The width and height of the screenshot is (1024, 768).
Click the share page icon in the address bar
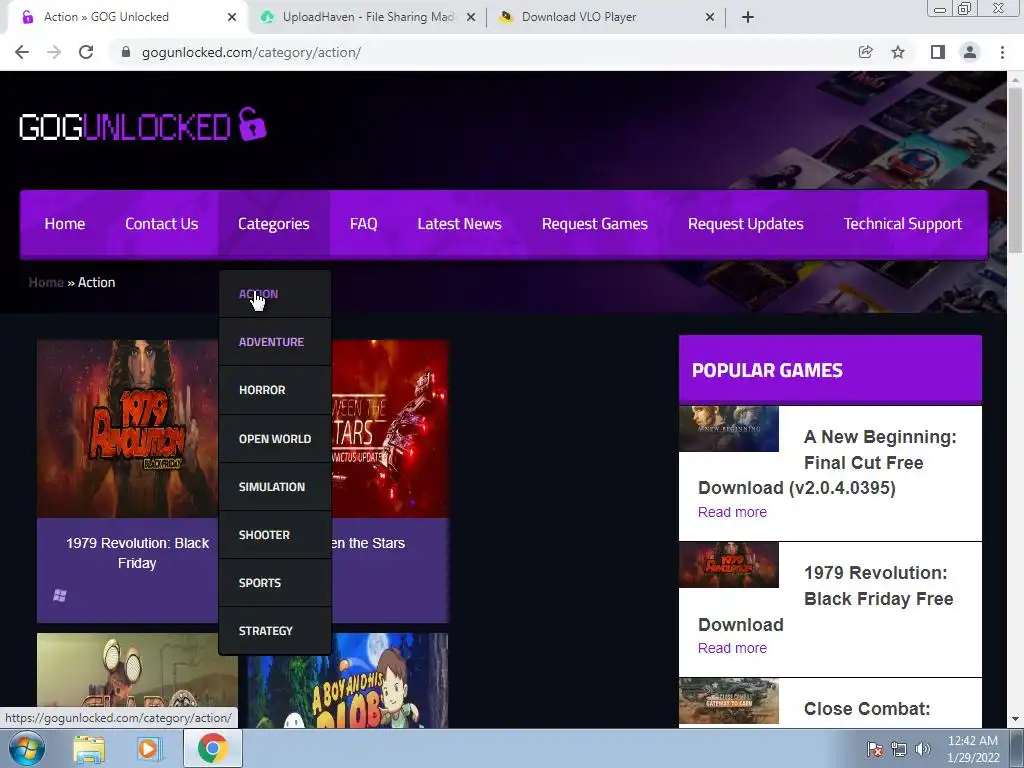[x=865, y=52]
